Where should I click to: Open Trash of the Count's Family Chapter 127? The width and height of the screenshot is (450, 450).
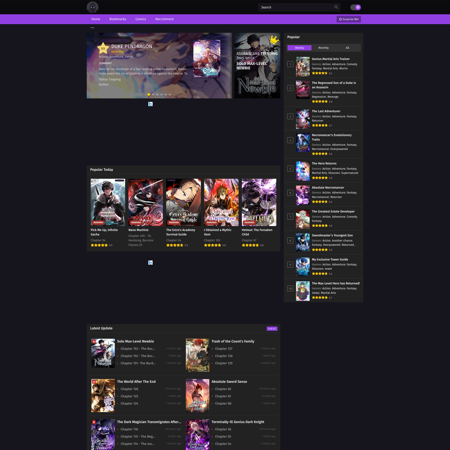coord(223,349)
